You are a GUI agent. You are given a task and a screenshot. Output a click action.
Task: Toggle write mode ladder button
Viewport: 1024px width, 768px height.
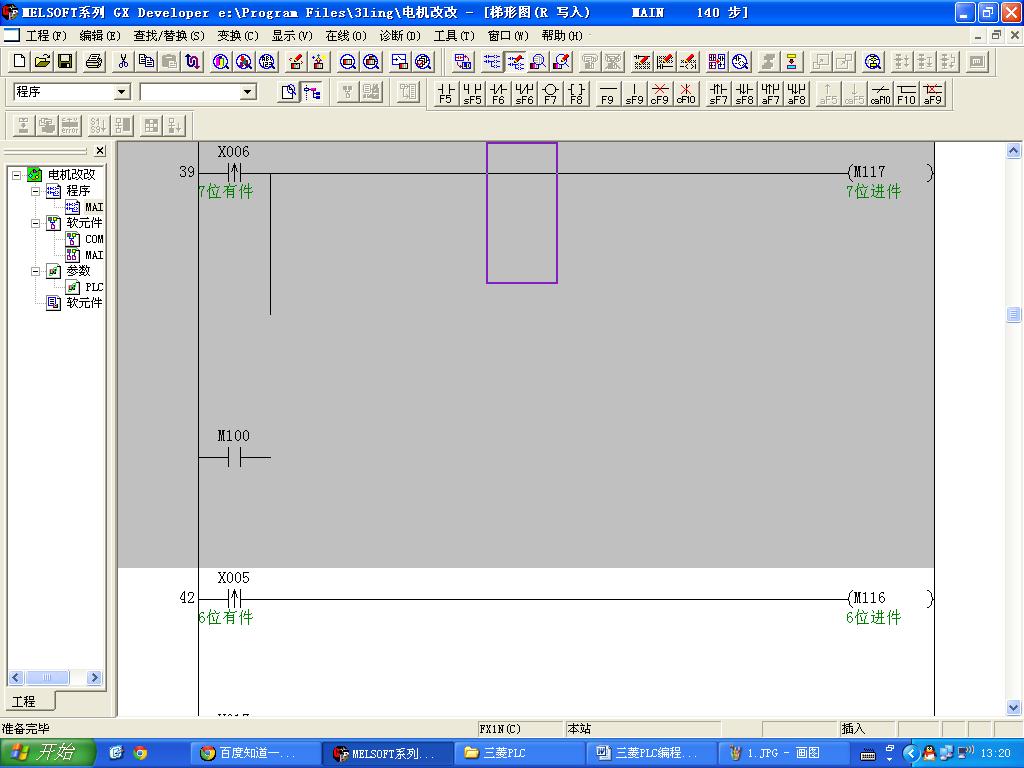click(x=516, y=62)
